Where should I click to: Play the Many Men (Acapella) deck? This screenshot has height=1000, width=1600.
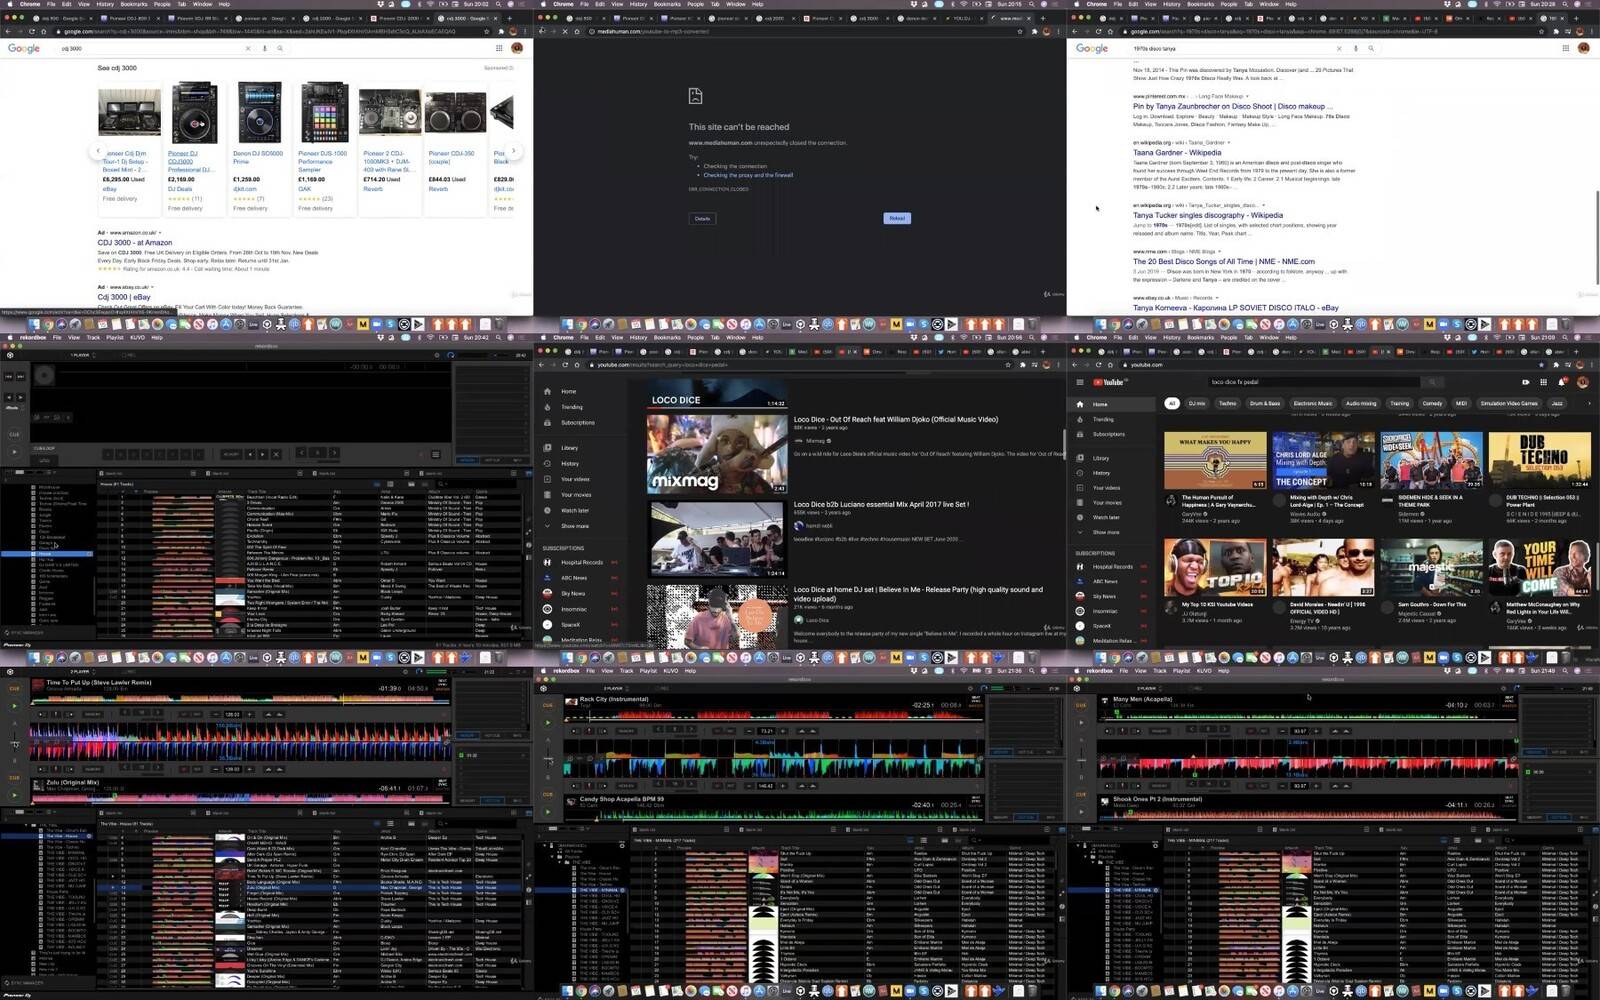[x=1081, y=723]
